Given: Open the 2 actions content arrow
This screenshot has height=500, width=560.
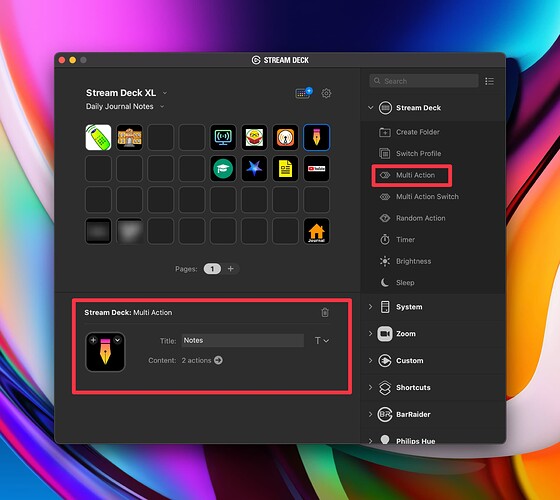Looking at the screenshot, I should 218,360.
